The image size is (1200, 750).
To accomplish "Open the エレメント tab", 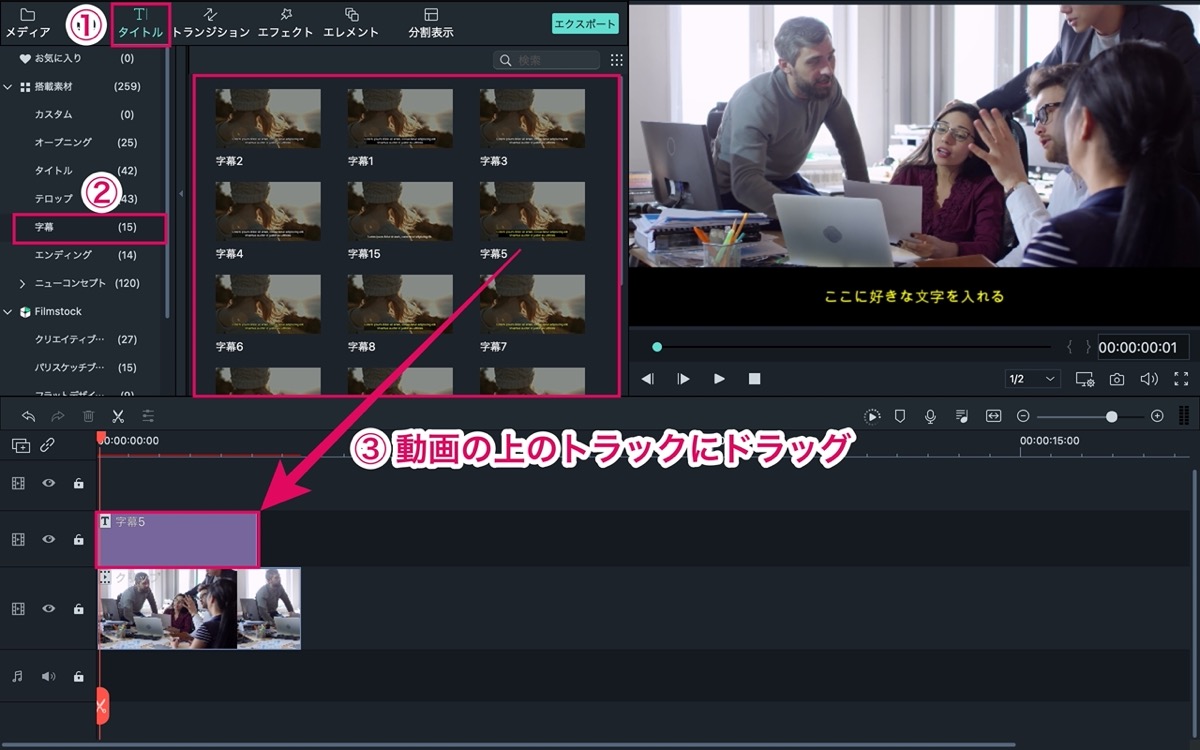I will point(351,23).
